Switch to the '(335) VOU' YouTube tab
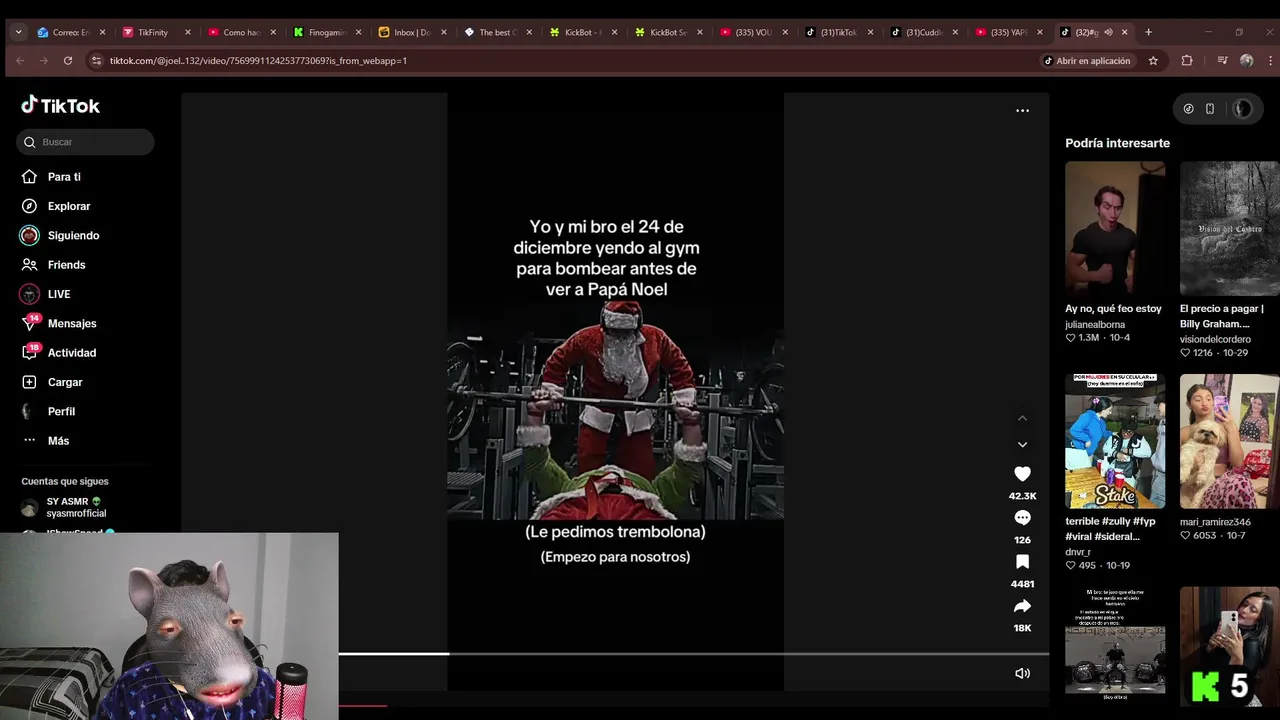This screenshot has width=1280, height=720. click(753, 32)
